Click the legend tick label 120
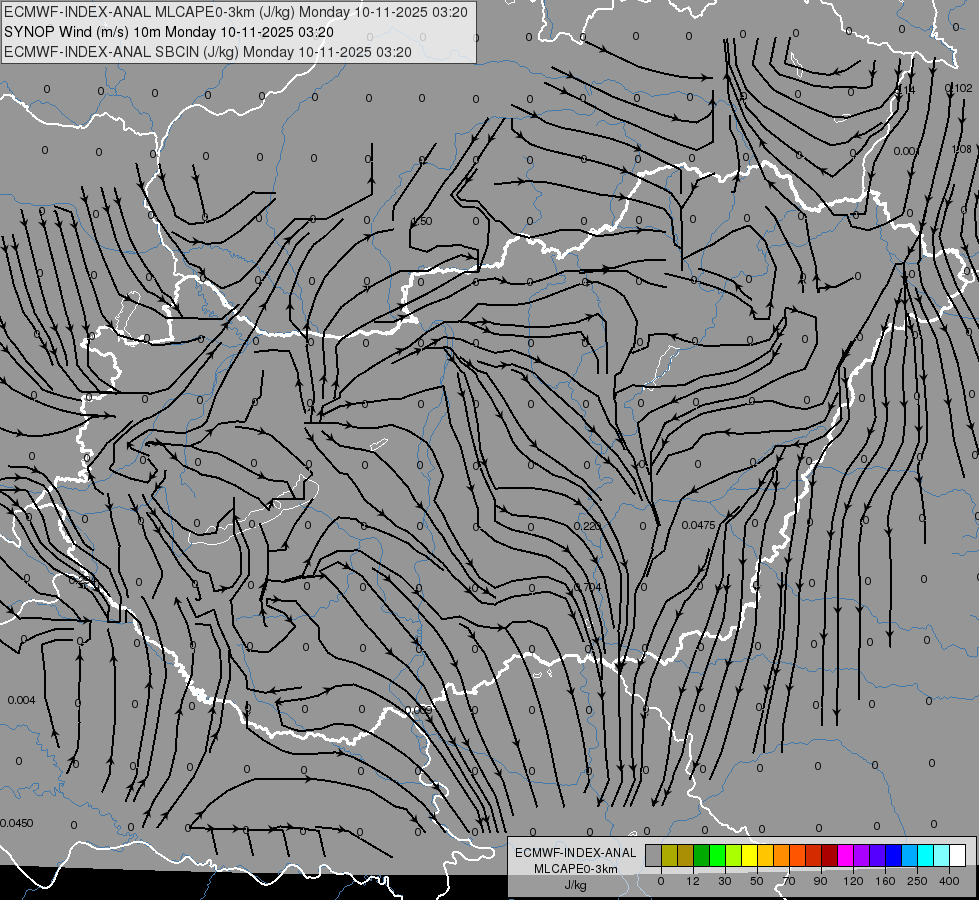Viewport: 979px width, 900px height. (x=854, y=881)
